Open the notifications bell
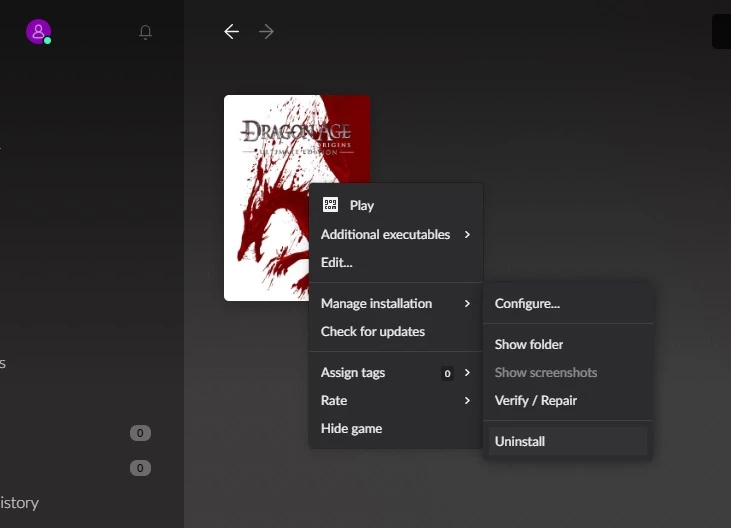This screenshot has width=731, height=528. point(145,32)
